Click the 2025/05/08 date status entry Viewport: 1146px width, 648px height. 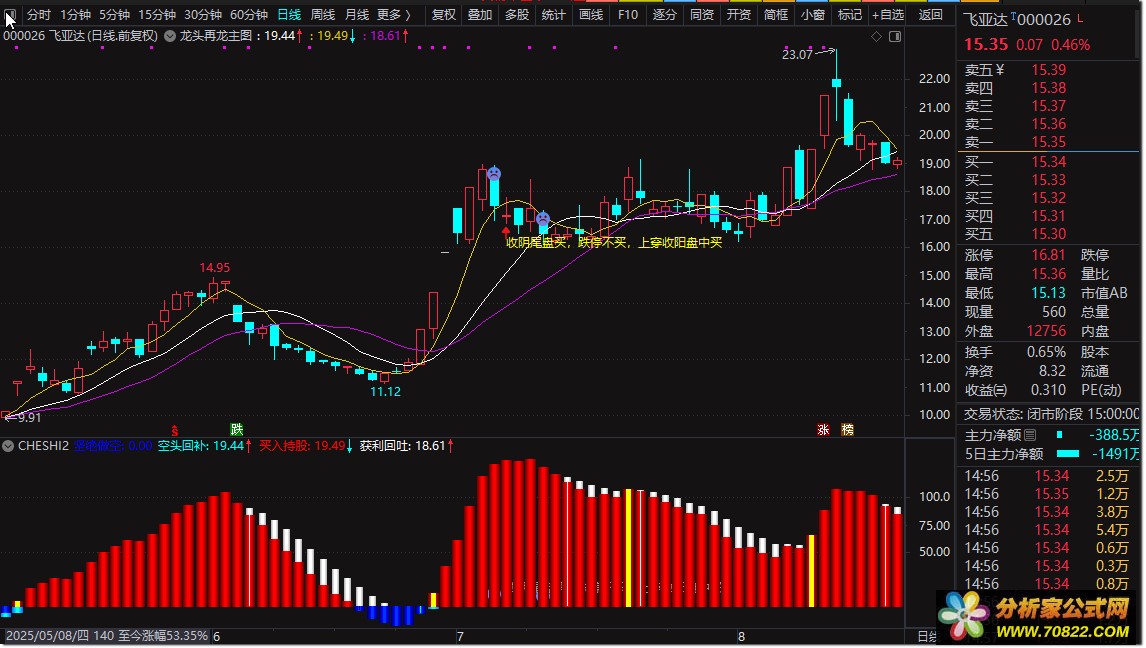coord(107,636)
